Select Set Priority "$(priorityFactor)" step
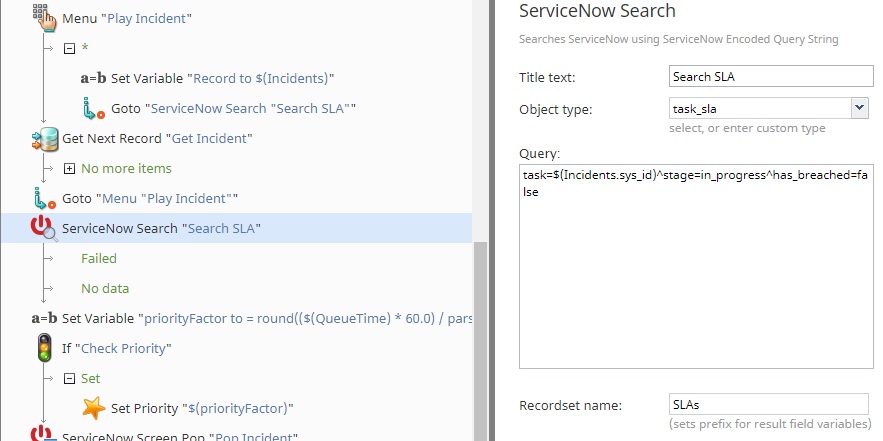 coord(202,408)
